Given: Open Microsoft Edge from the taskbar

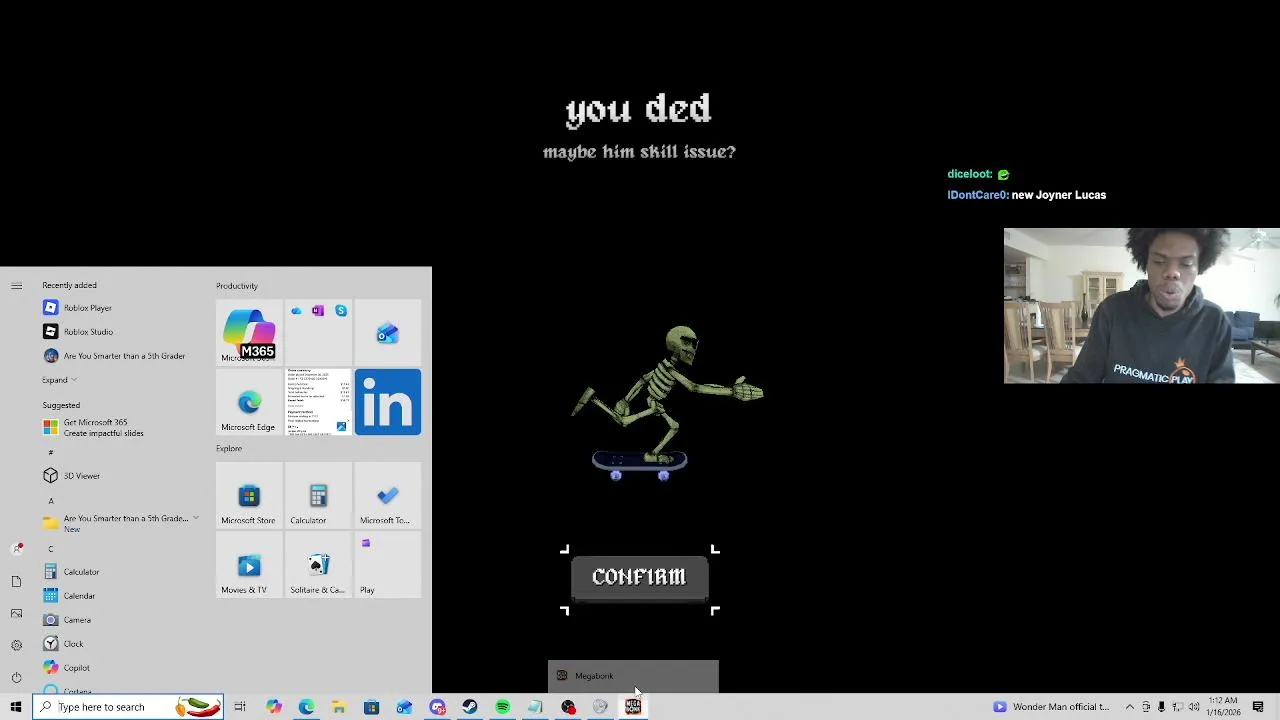Looking at the screenshot, I should point(306,707).
